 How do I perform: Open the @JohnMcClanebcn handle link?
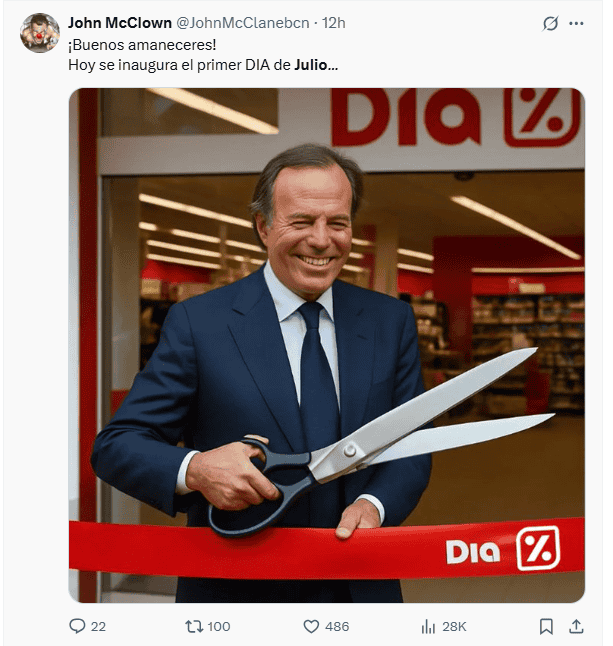coord(243,23)
